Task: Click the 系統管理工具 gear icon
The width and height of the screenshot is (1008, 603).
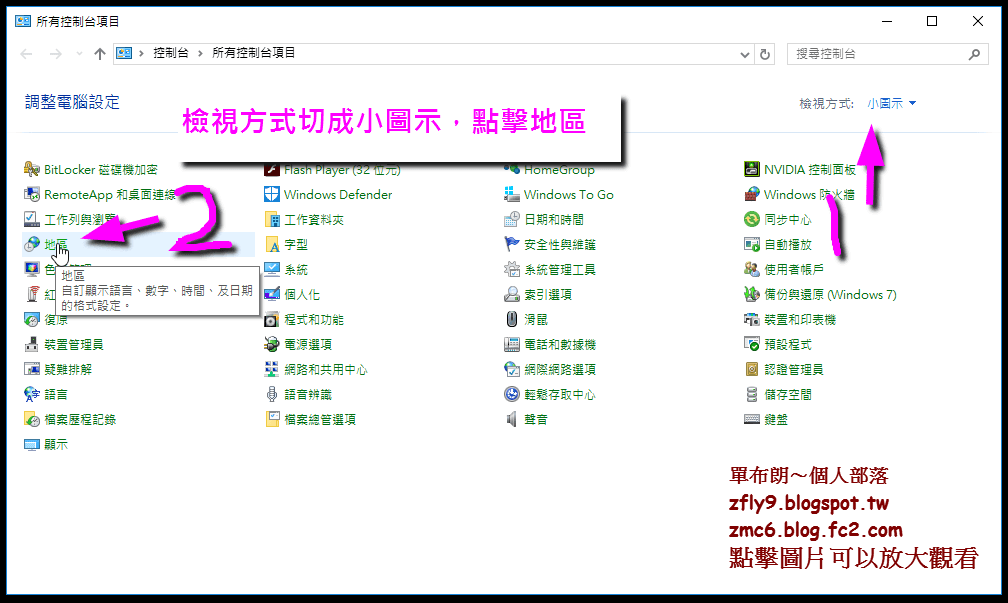Action: pos(512,269)
